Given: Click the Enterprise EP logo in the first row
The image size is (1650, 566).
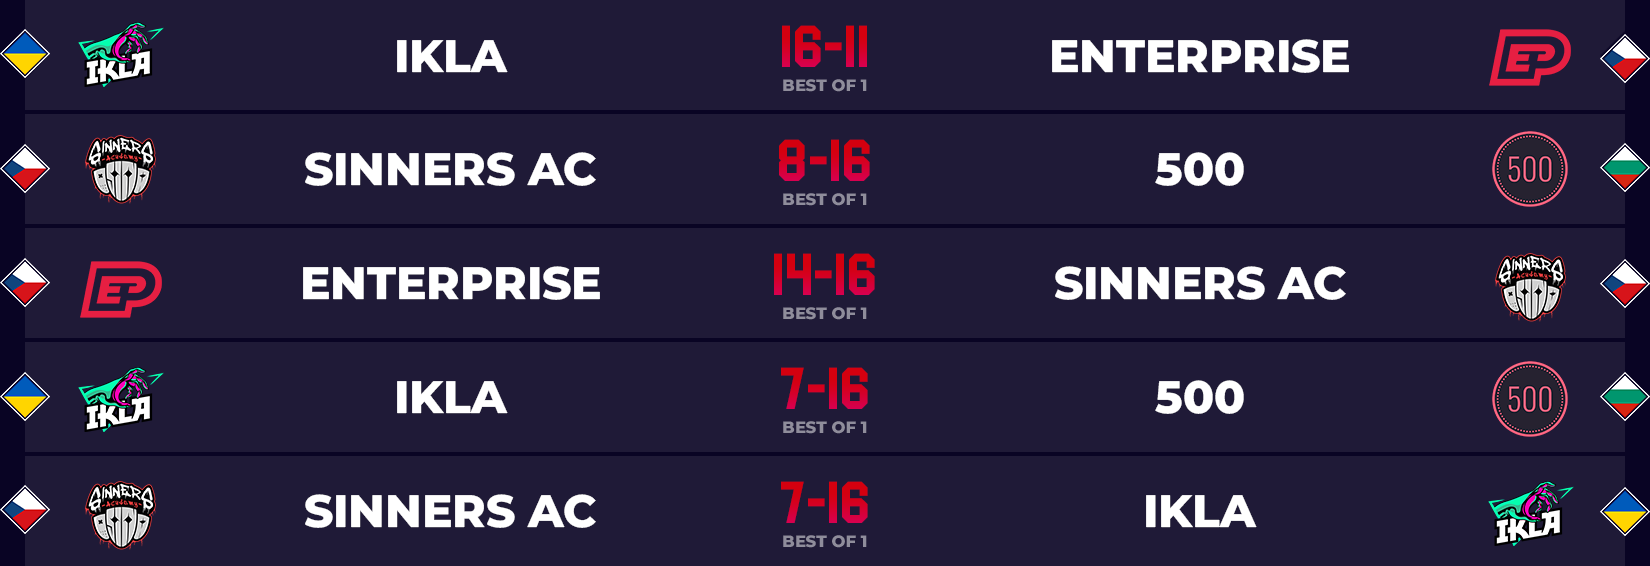Looking at the screenshot, I should point(1530,57).
